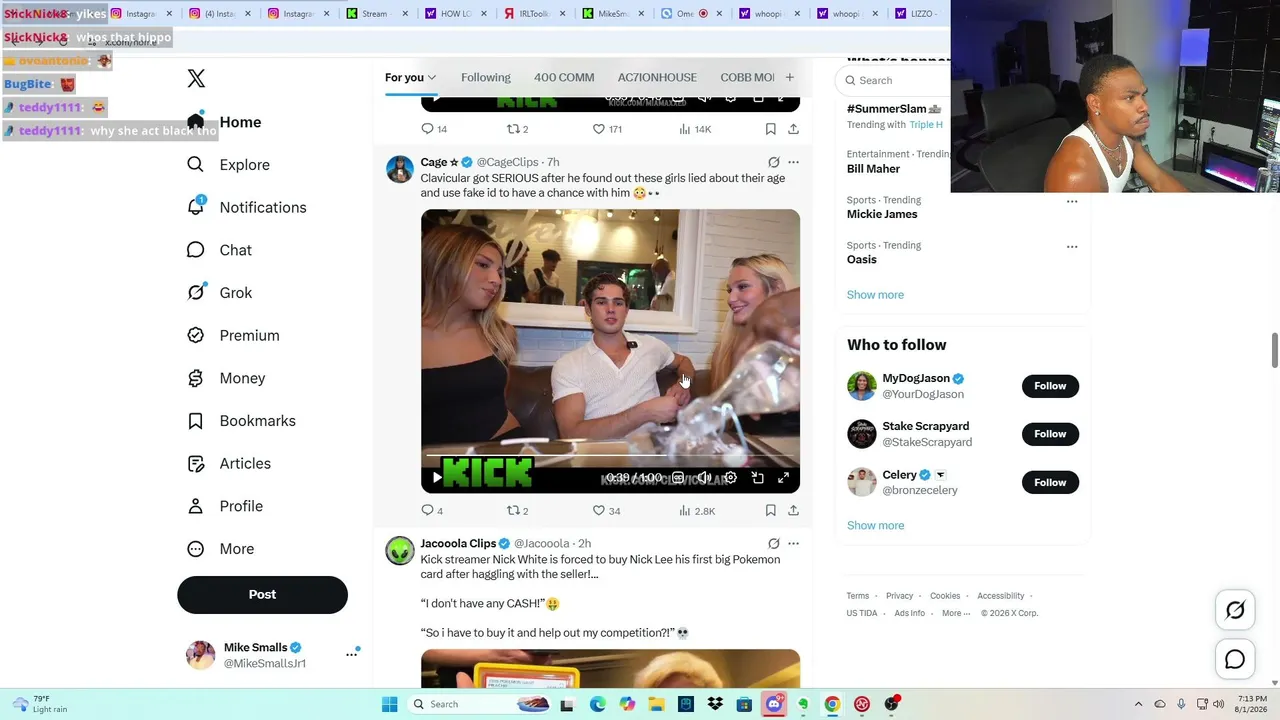Enter fullscreen on the Clavicular video
1280x720 pixels.
[783, 478]
